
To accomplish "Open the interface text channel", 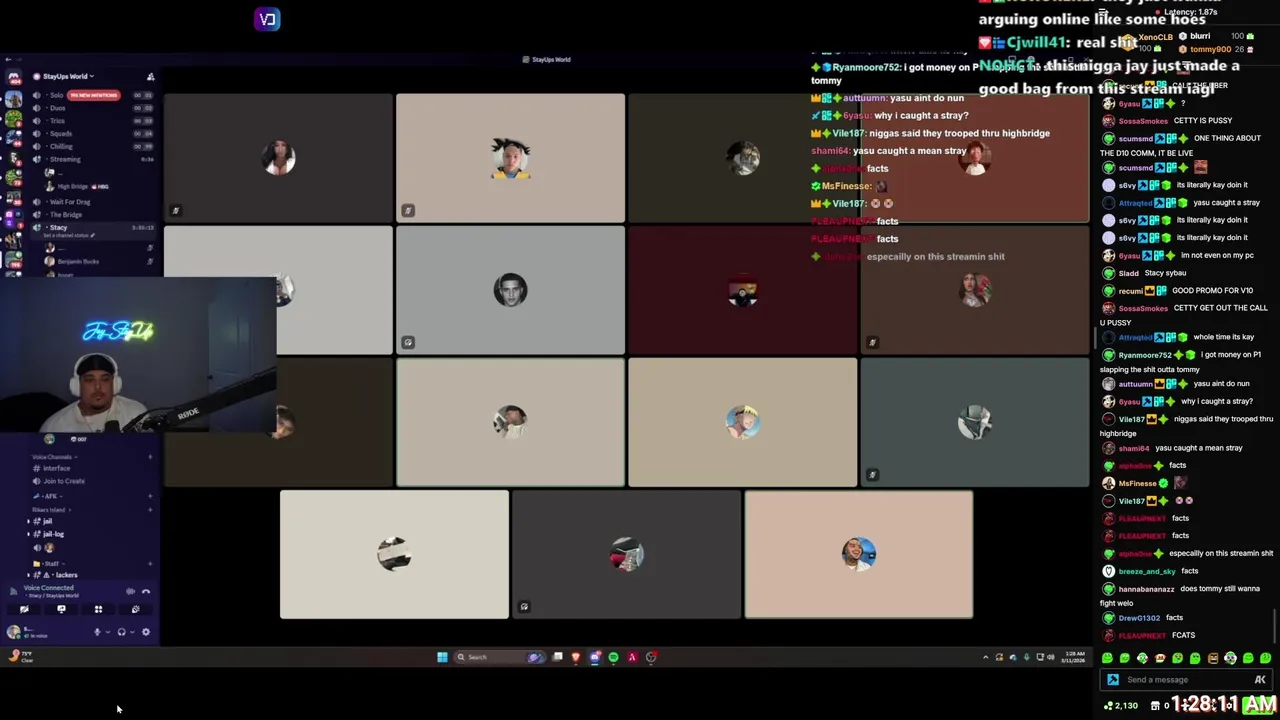I will tap(56, 468).
